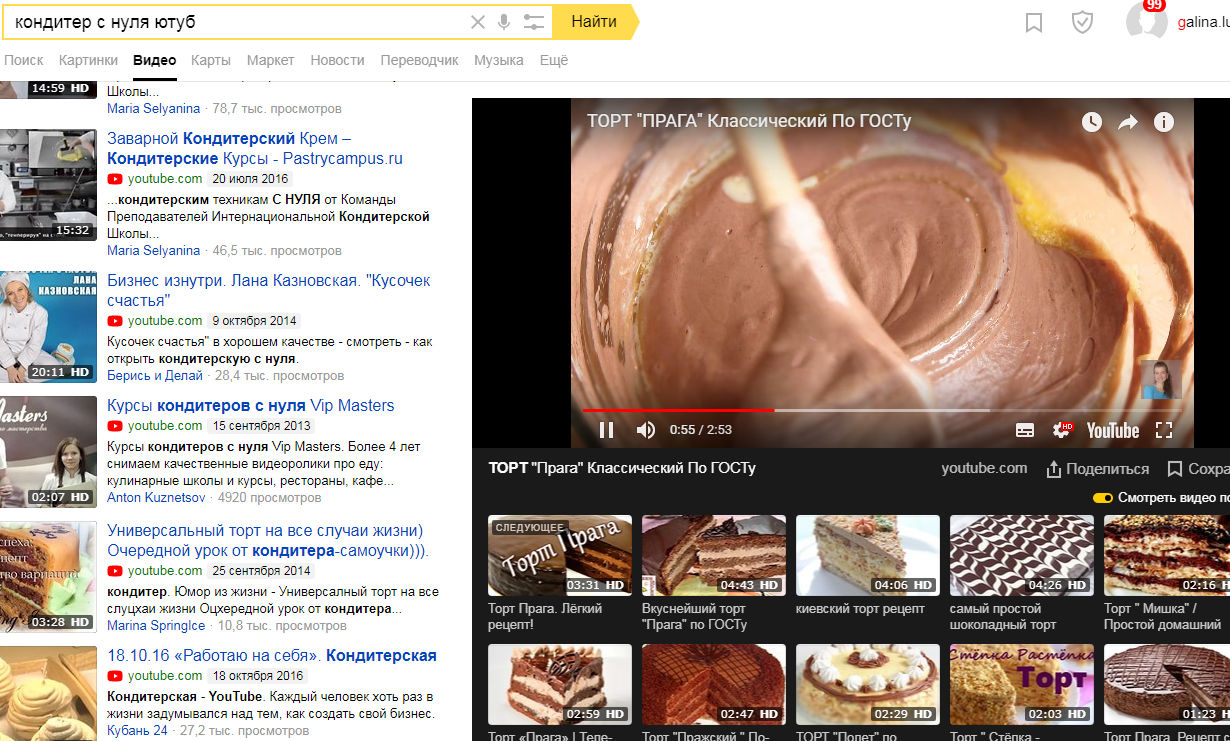Click the Поделиться share button

click(1098, 469)
